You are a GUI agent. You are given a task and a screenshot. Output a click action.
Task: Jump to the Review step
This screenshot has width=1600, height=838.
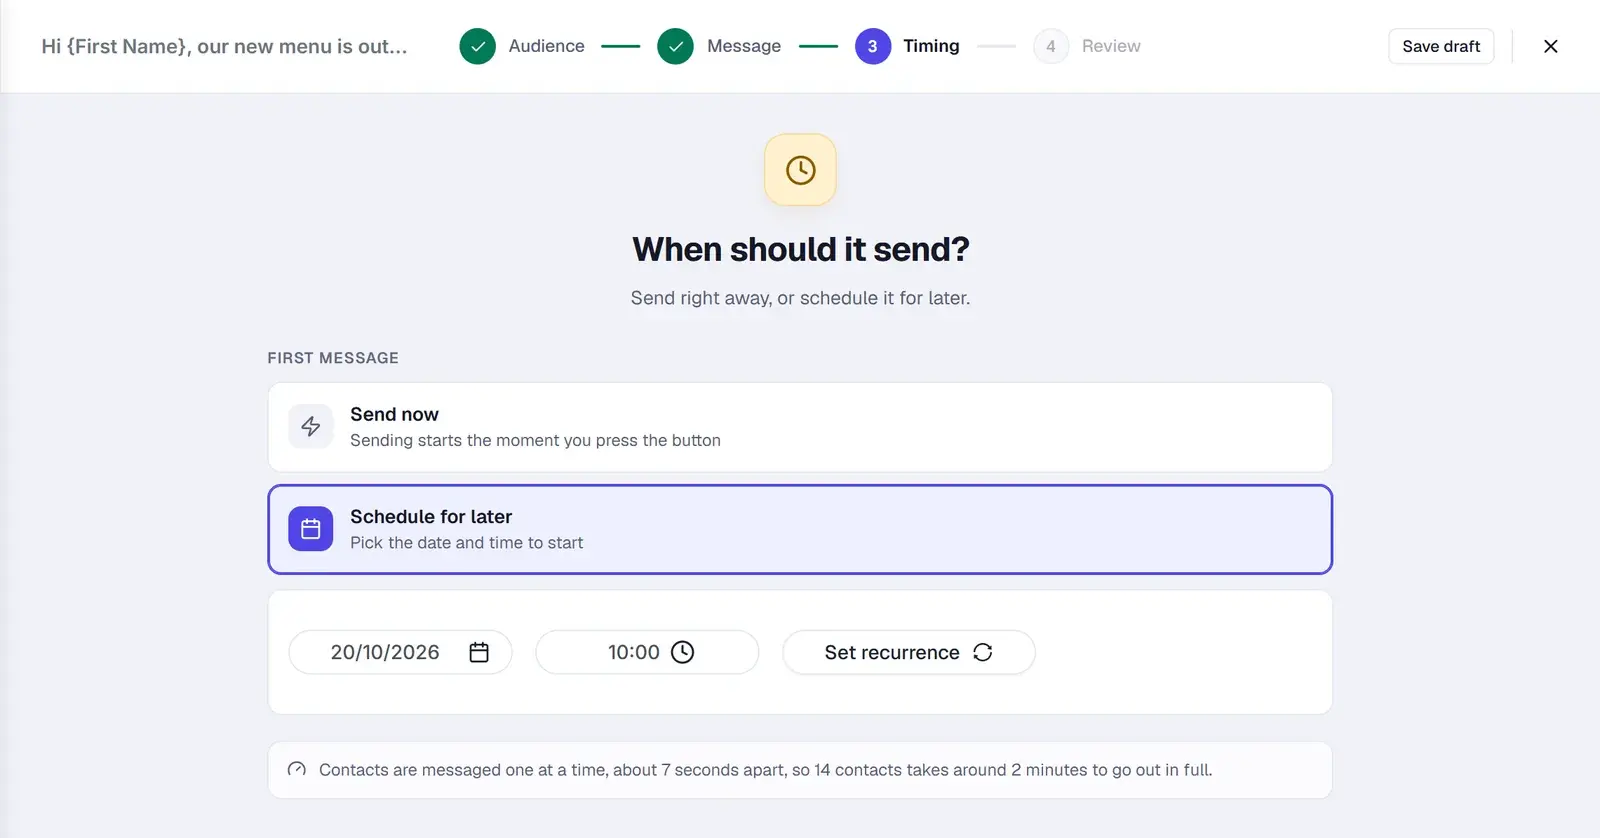(x=1111, y=46)
